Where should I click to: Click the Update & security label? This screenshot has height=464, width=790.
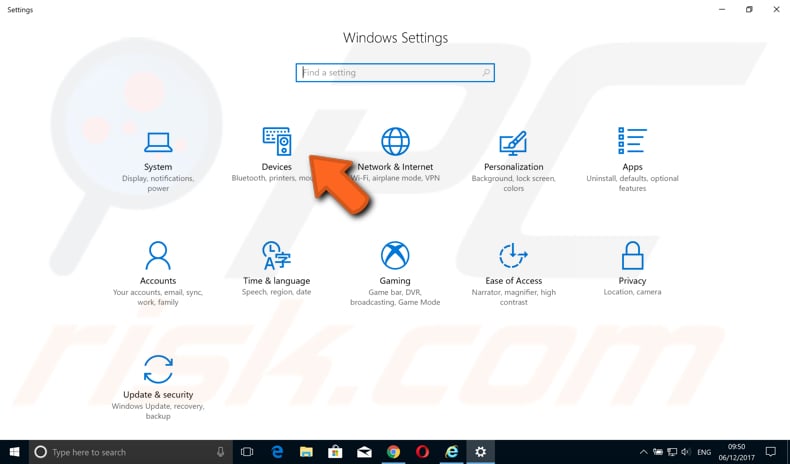point(158,394)
